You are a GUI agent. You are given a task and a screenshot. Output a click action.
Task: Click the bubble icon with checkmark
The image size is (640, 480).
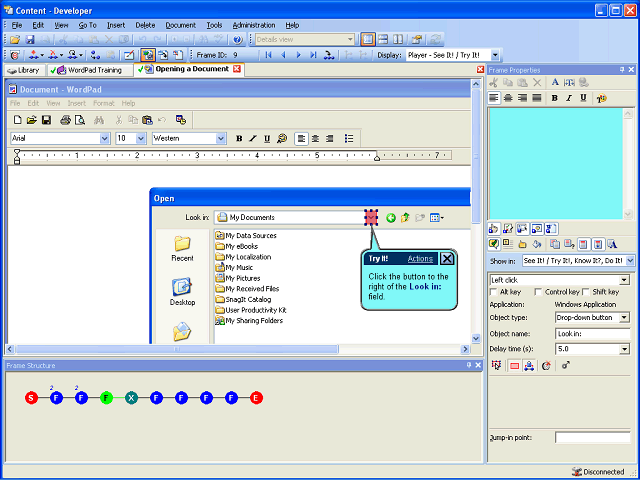click(x=493, y=244)
